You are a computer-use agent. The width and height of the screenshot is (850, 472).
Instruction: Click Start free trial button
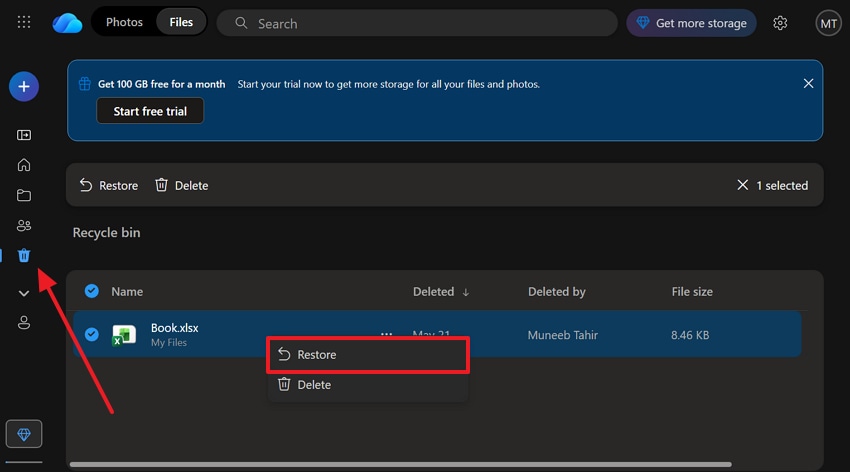pos(150,111)
